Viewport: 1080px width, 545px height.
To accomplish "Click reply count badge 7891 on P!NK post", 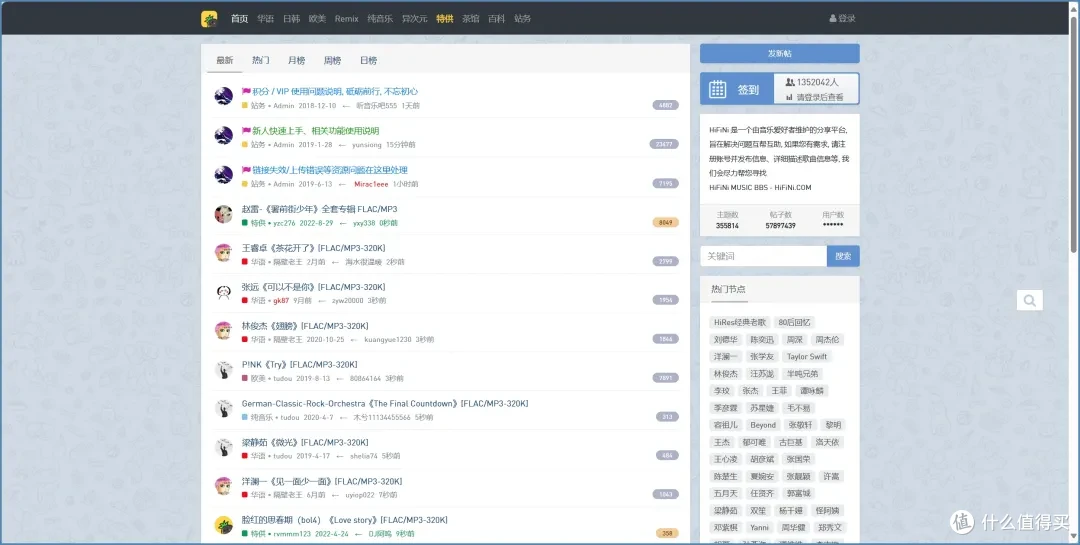I will pyautogui.click(x=665, y=378).
